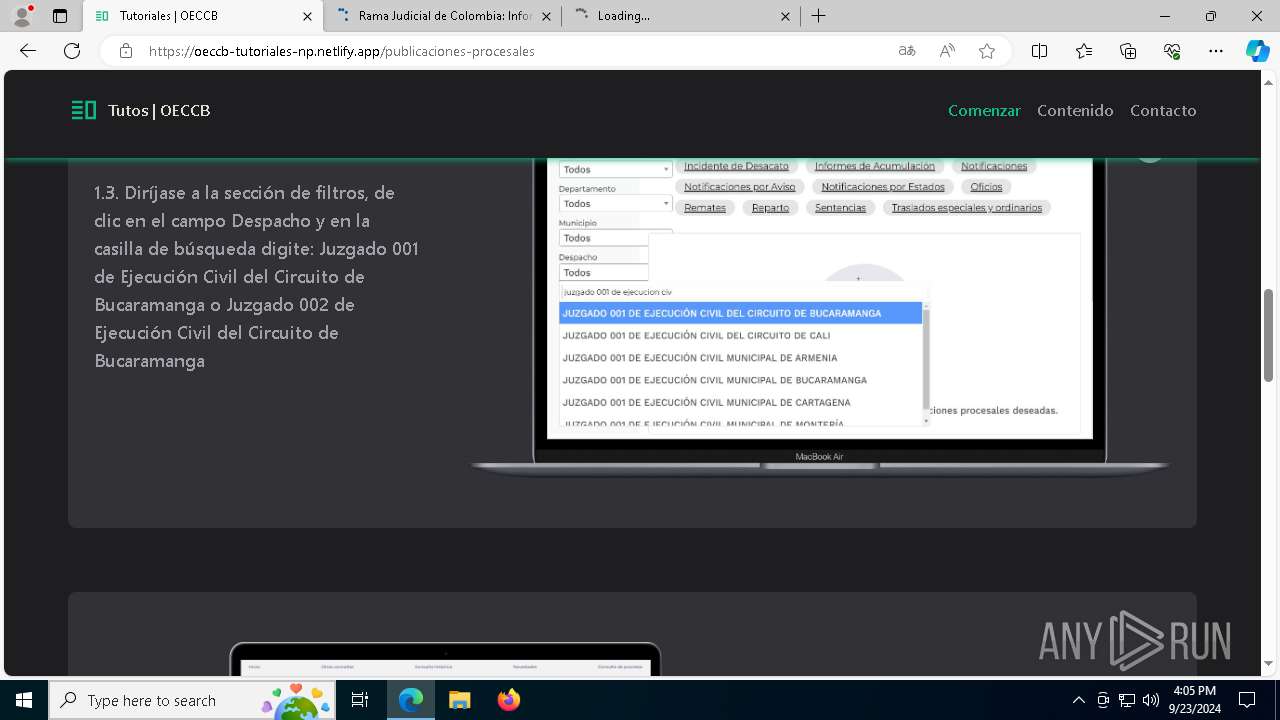Open Task View on the taskbar

pos(360,700)
